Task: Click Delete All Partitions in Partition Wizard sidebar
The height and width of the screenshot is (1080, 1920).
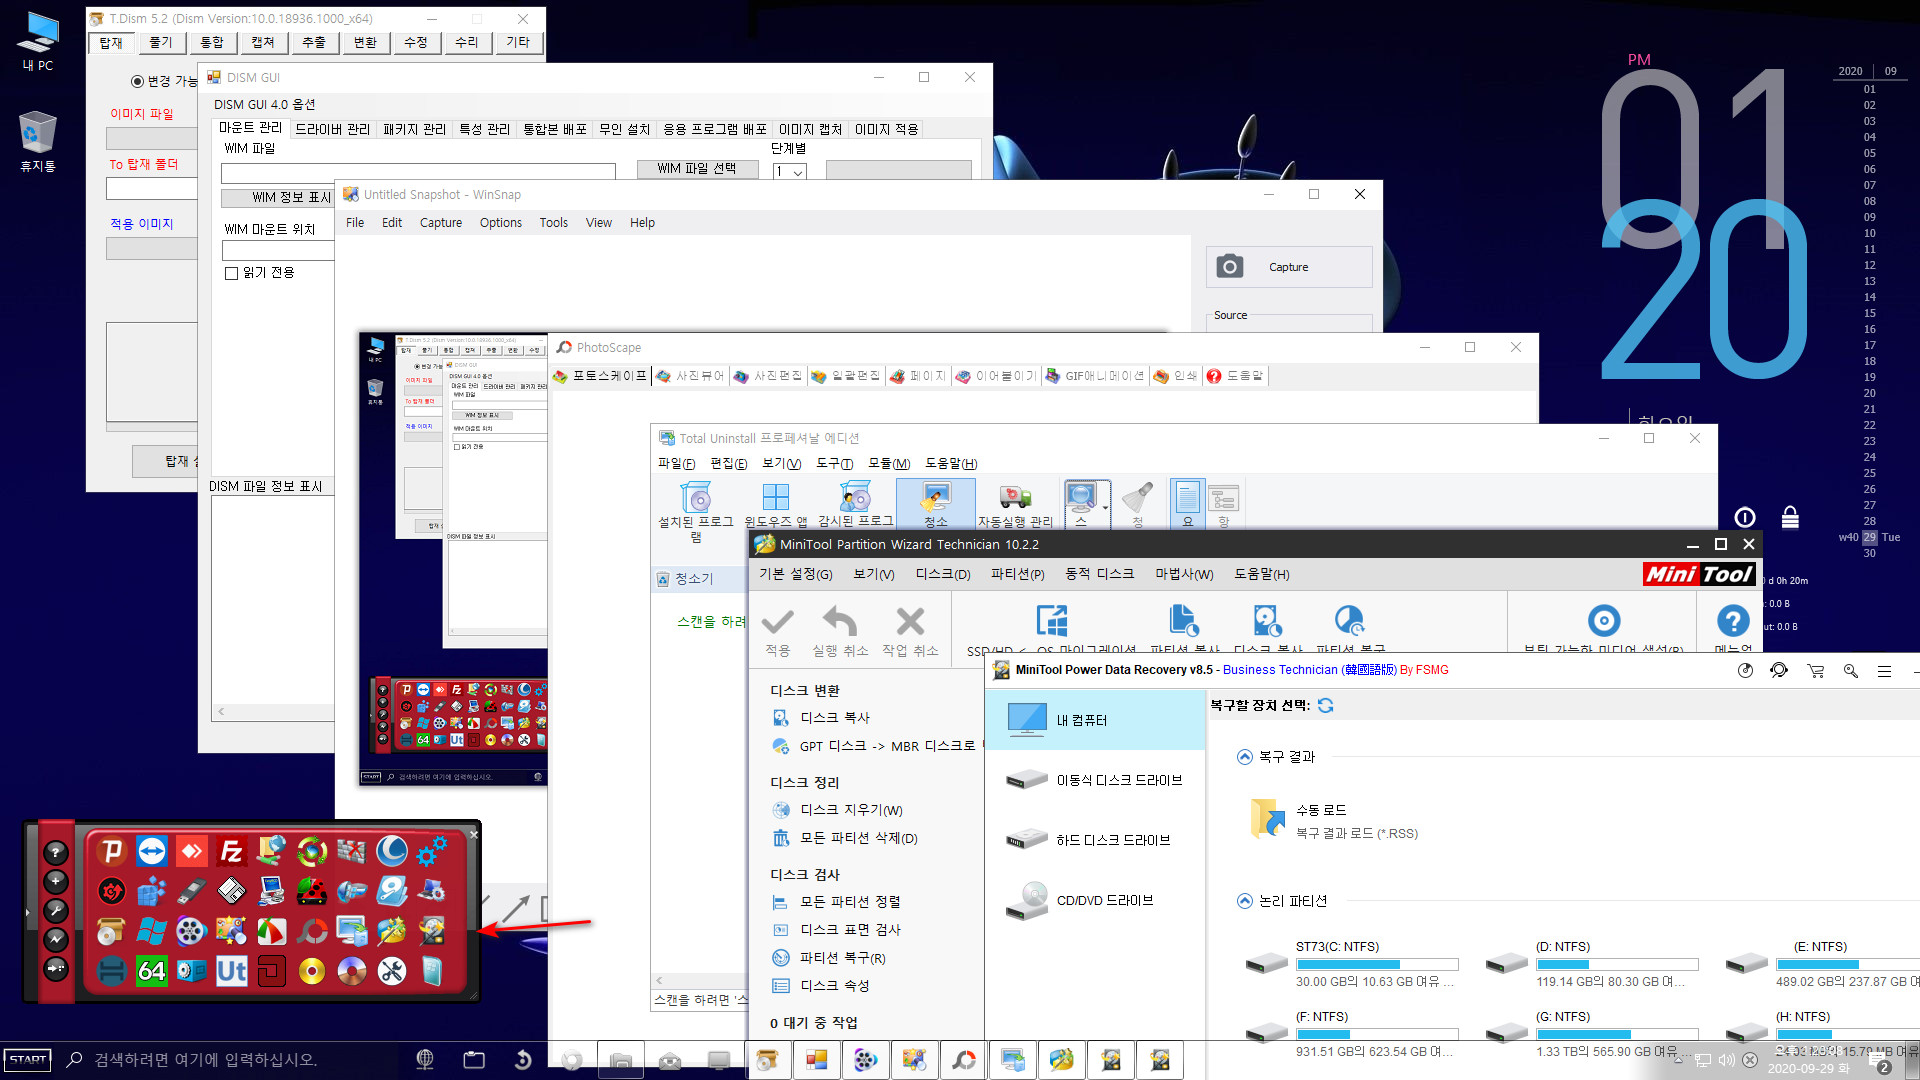Action: 846,838
